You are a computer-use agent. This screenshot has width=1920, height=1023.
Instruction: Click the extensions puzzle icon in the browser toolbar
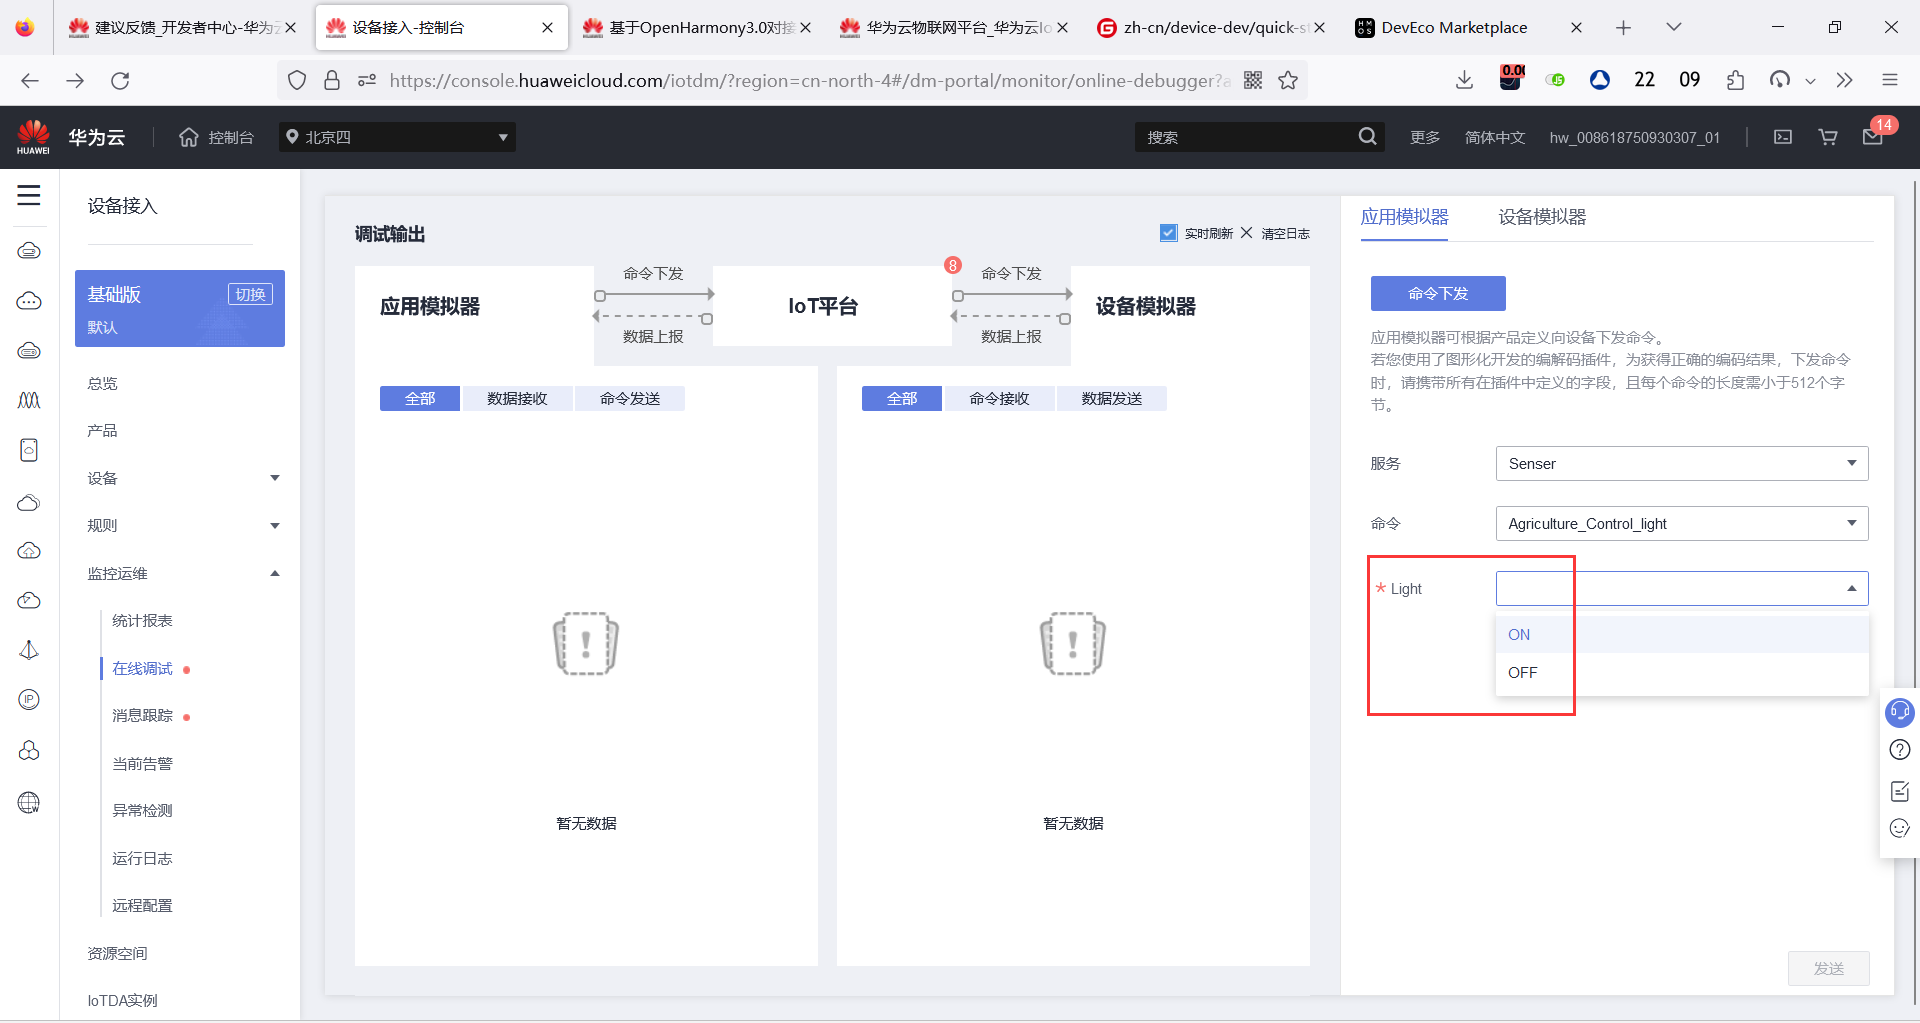pos(1735,80)
